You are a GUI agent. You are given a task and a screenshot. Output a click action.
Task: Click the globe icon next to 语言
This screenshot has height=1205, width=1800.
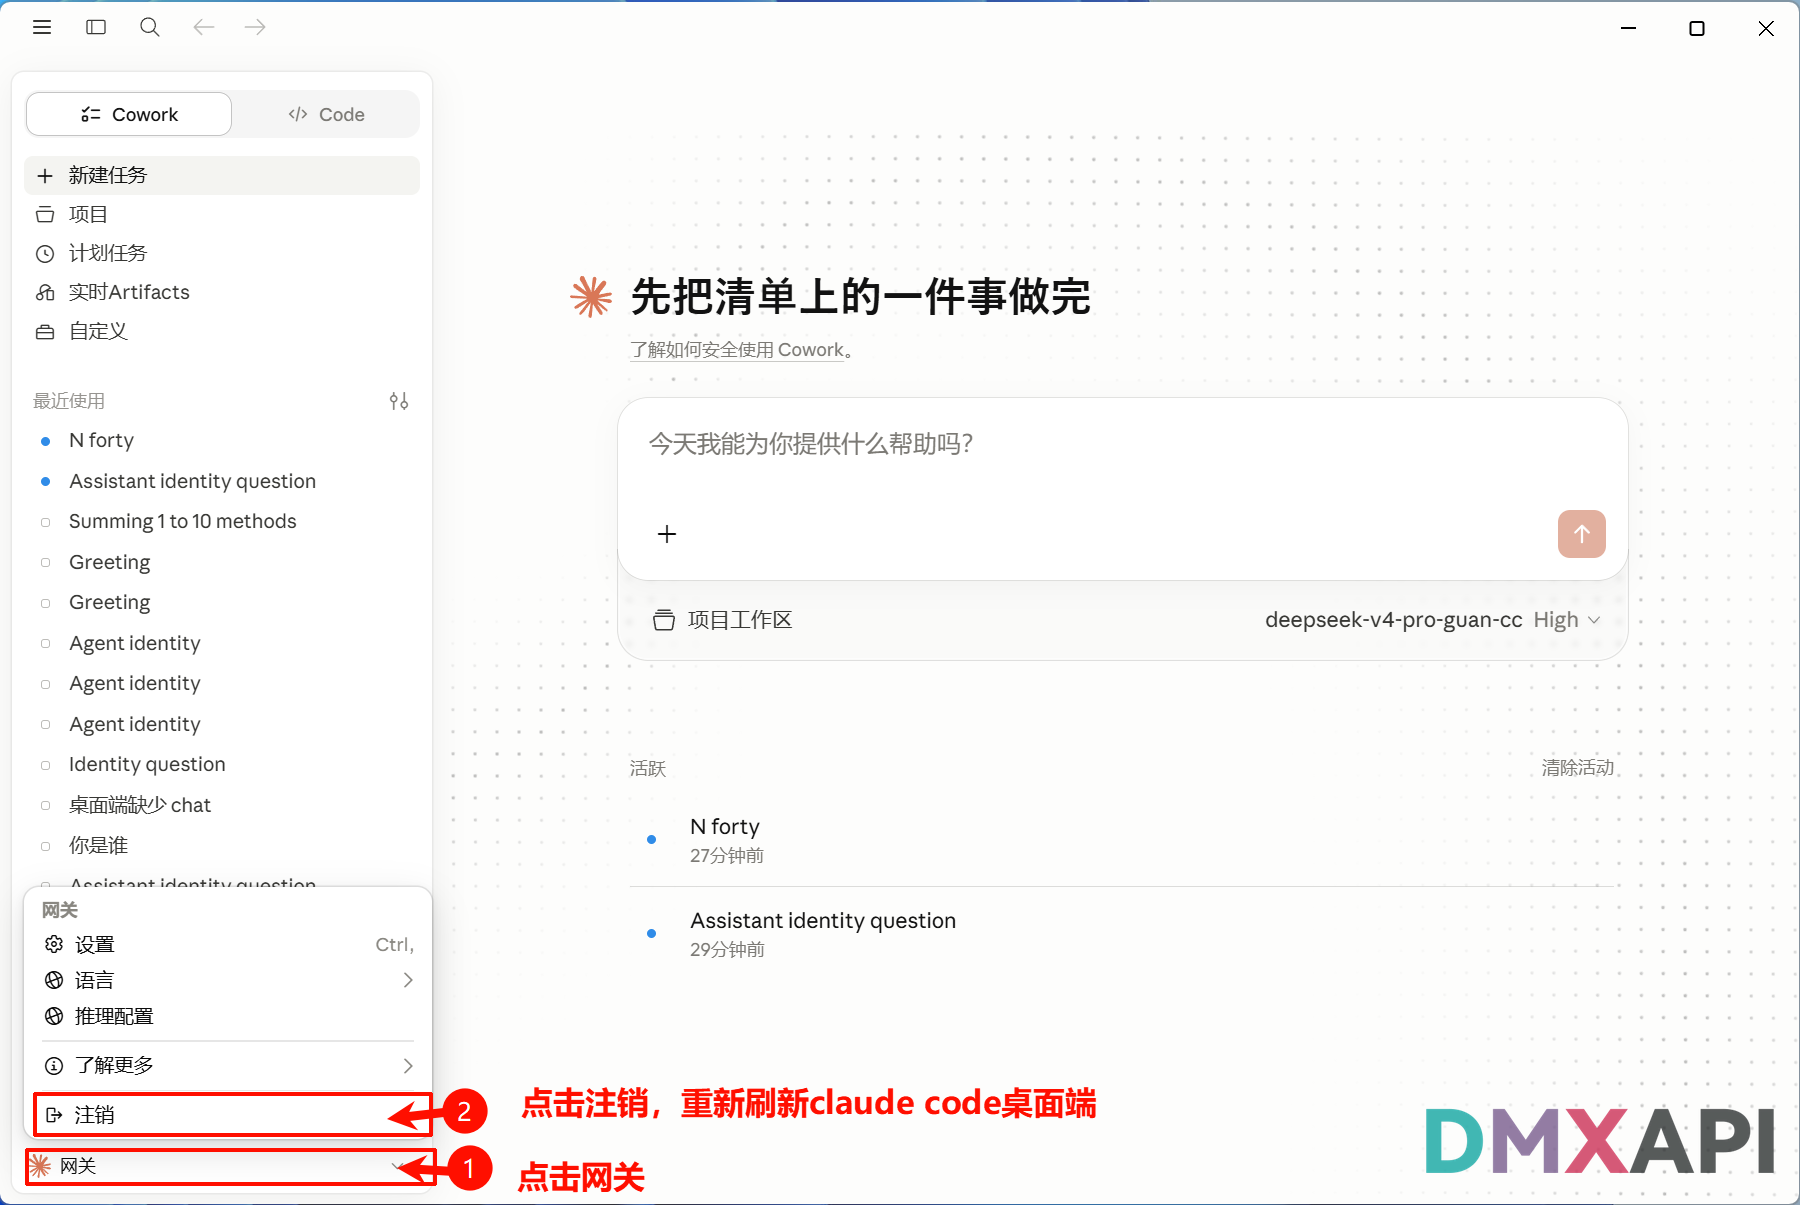54,980
